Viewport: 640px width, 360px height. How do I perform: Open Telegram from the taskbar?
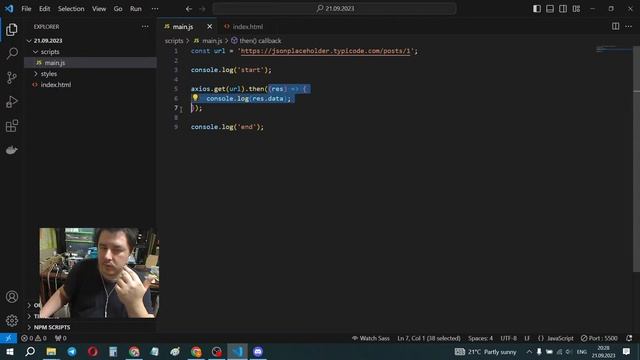pyautogui.click(x=72, y=351)
